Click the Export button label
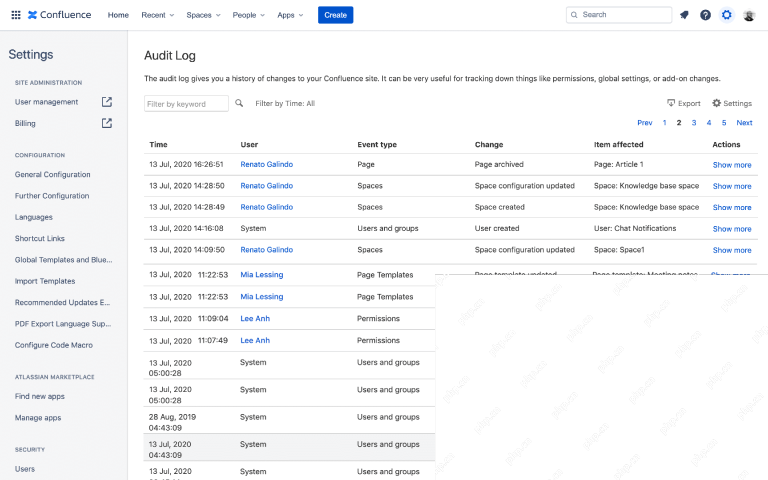Screen dimensions: 768x480 click(689, 103)
